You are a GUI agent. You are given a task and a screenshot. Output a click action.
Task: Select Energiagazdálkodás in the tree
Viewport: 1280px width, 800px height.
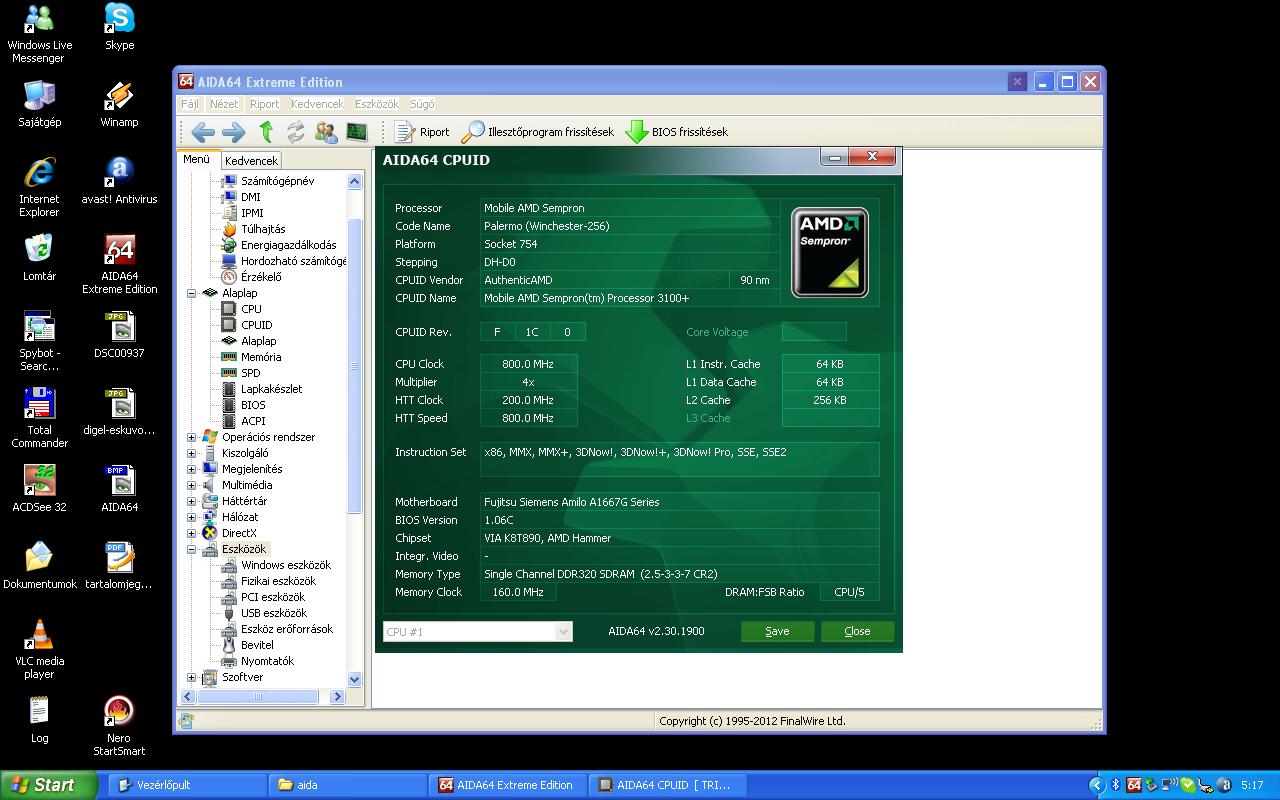(288, 245)
